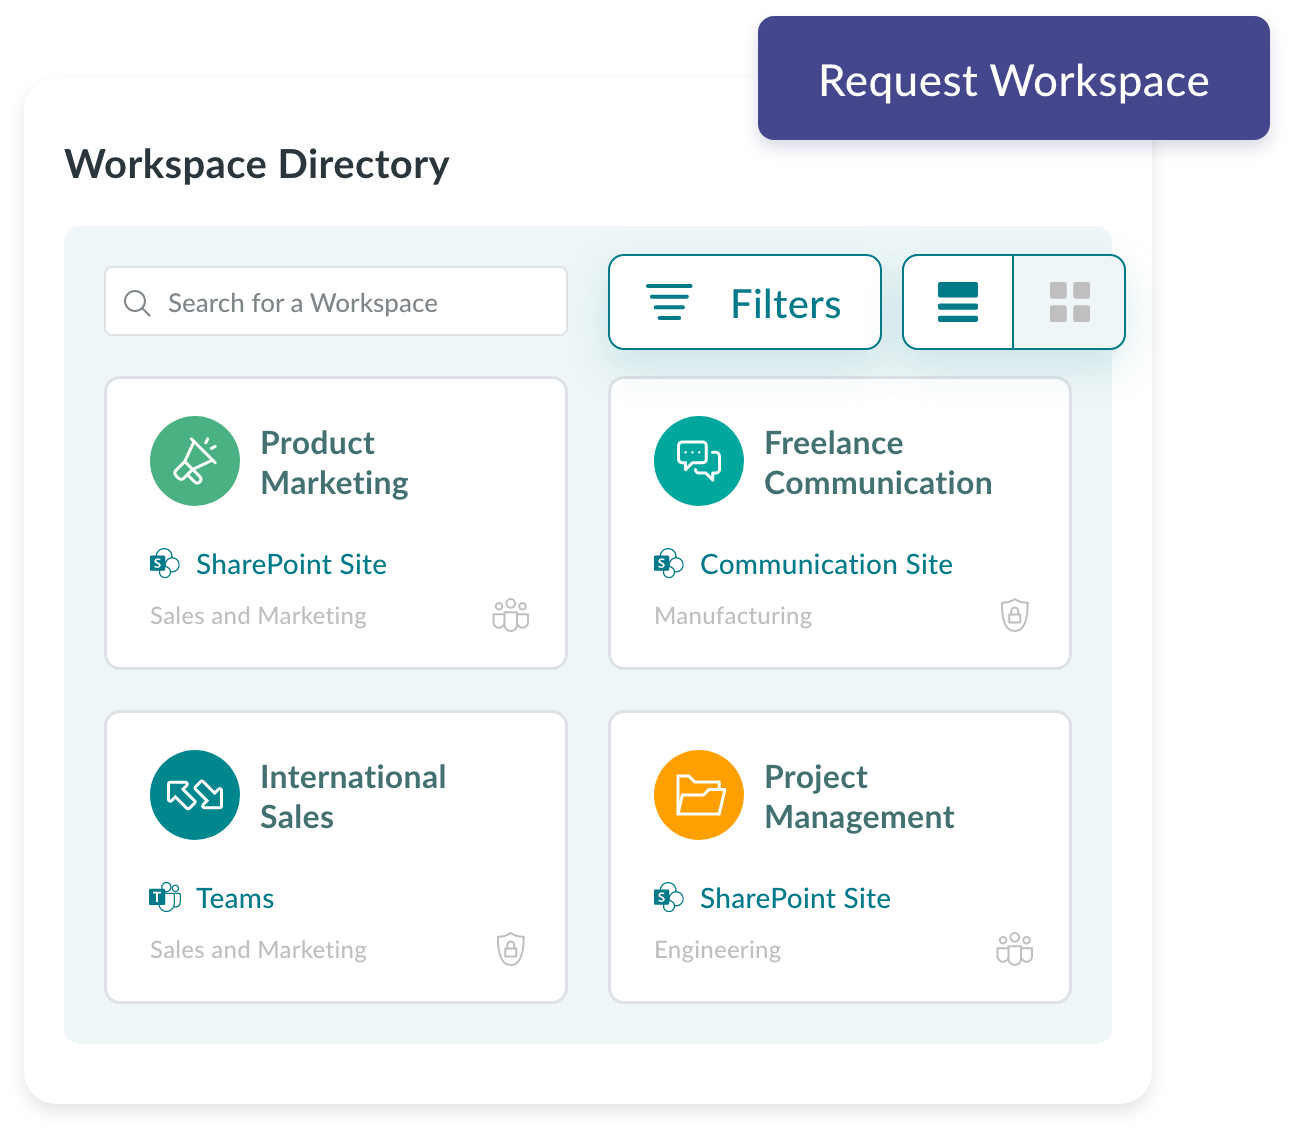Open the Filters panel
Image resolution: width=1294 pixels, height=1136 pixels.
(x=744, y=302)
